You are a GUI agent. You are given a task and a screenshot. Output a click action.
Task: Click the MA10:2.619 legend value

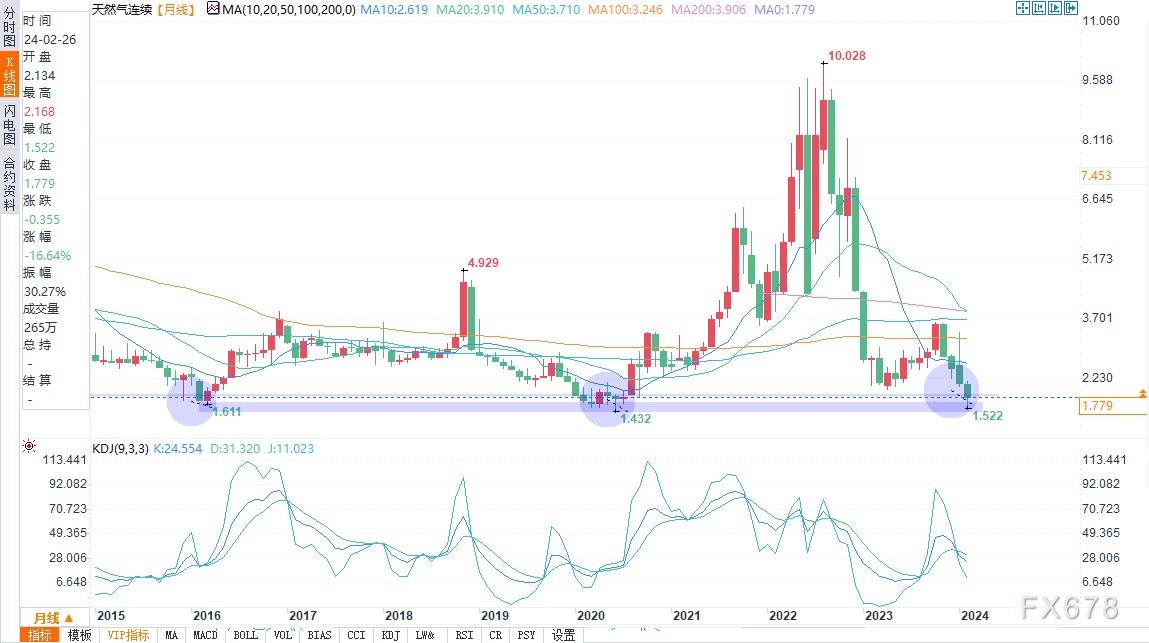(x=394, y=10)
